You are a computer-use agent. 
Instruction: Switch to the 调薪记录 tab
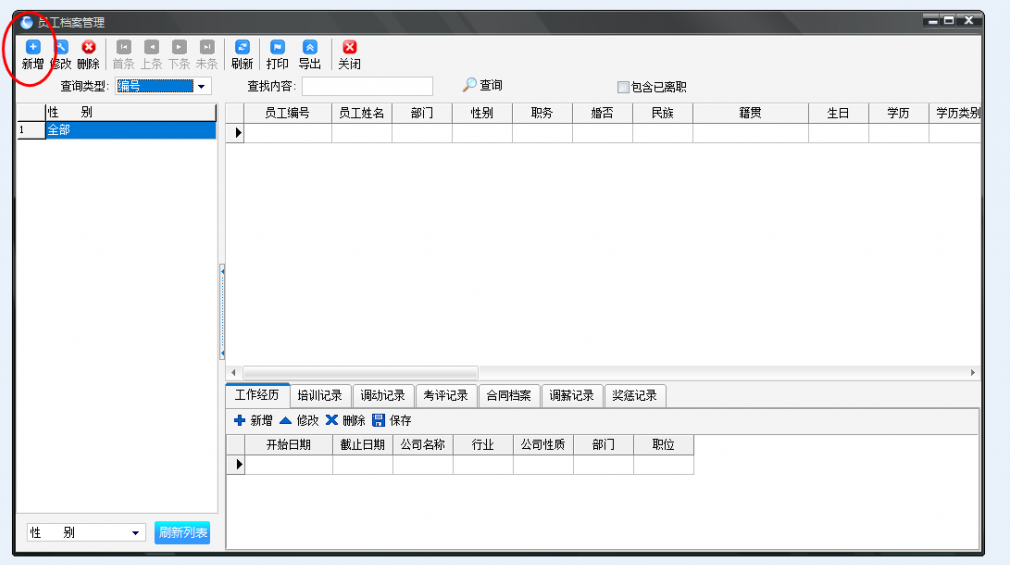pyautogui.click(x=571, y=396)
